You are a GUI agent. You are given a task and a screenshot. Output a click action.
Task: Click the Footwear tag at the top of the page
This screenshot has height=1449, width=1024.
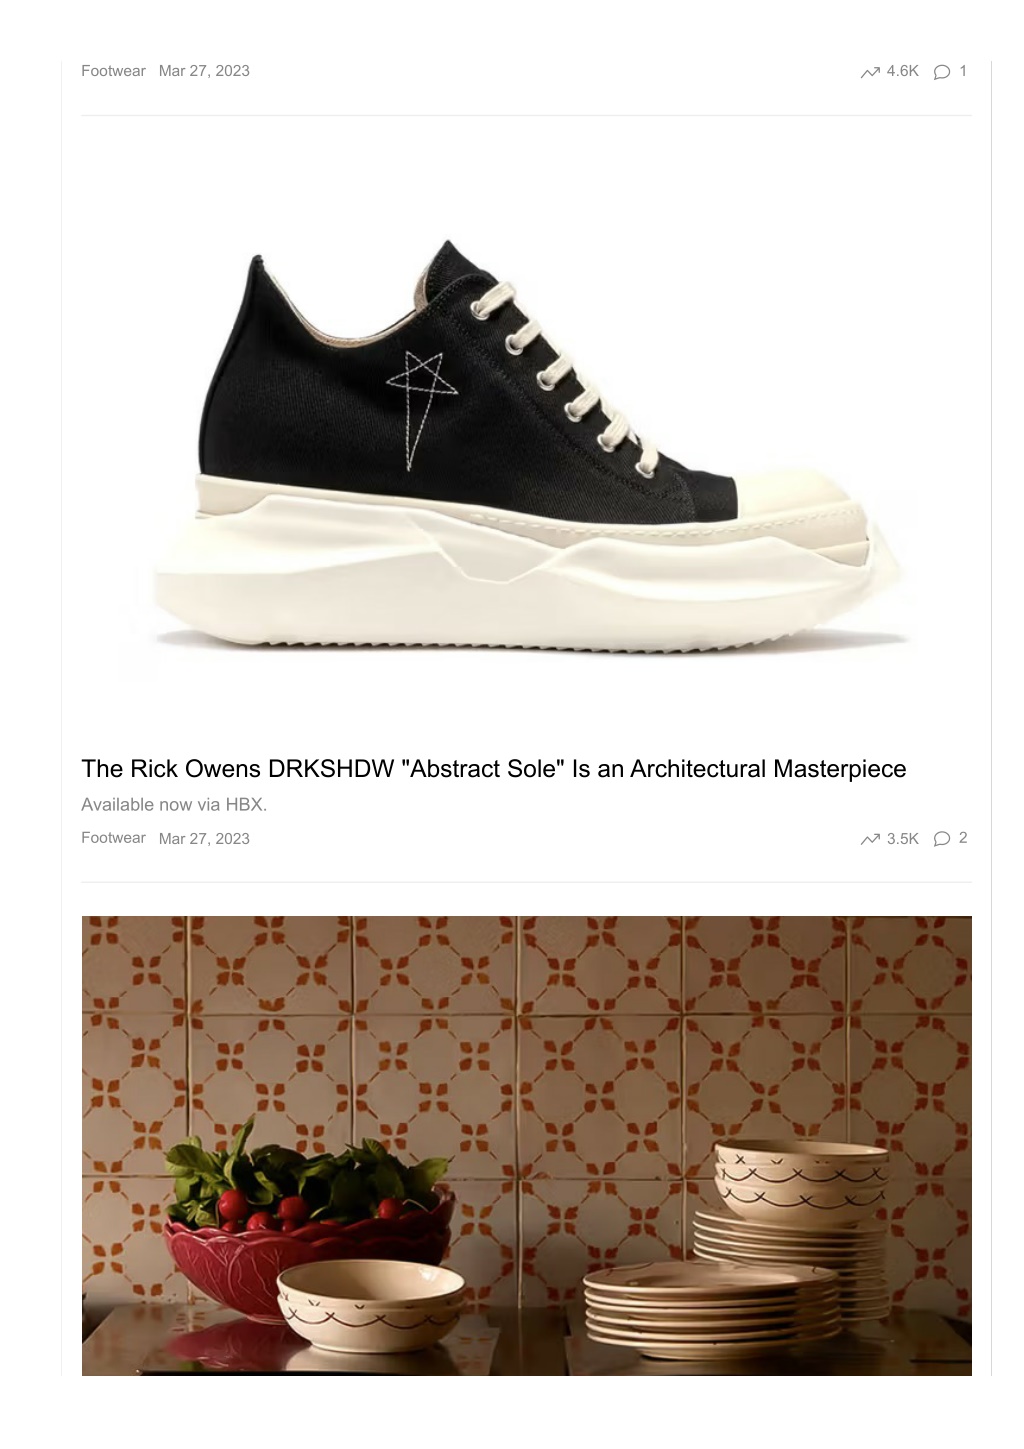pyautogui.click(x=113, y=71)
